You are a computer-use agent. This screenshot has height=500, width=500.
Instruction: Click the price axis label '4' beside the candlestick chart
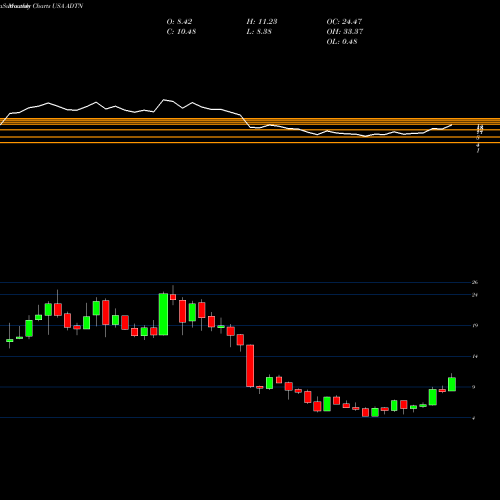(x=474, y=418)
